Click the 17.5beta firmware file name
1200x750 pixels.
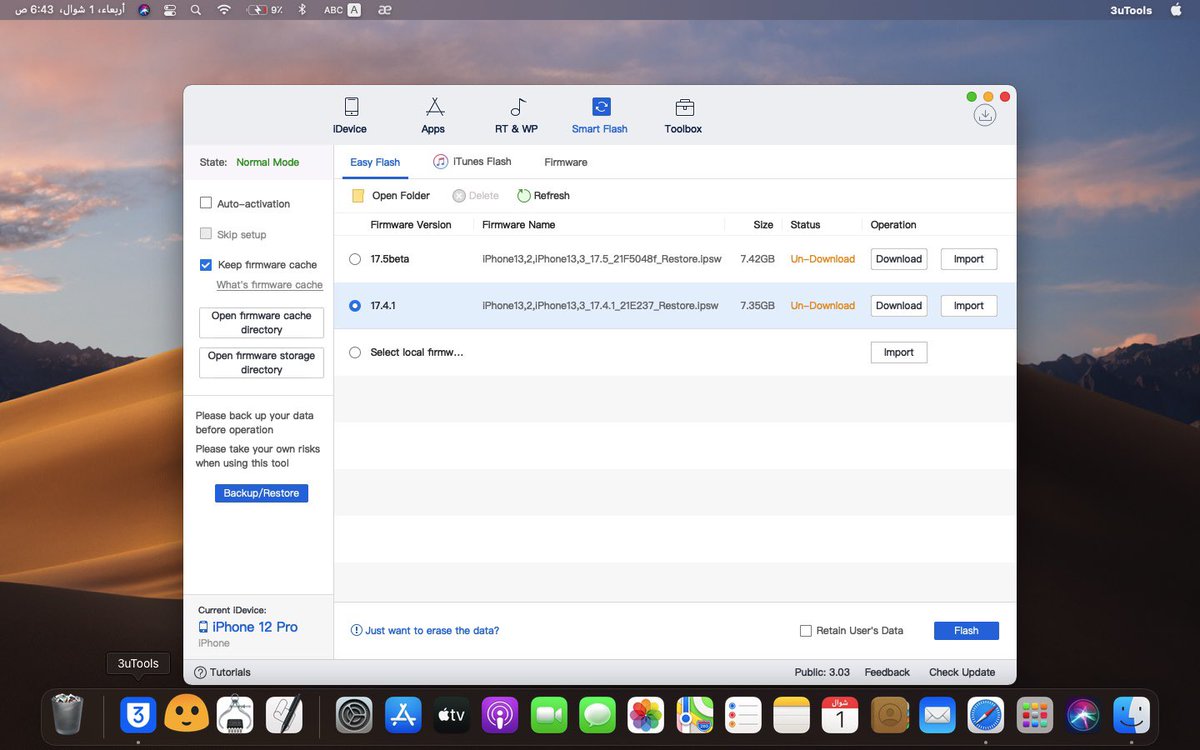tap(601, 259)
